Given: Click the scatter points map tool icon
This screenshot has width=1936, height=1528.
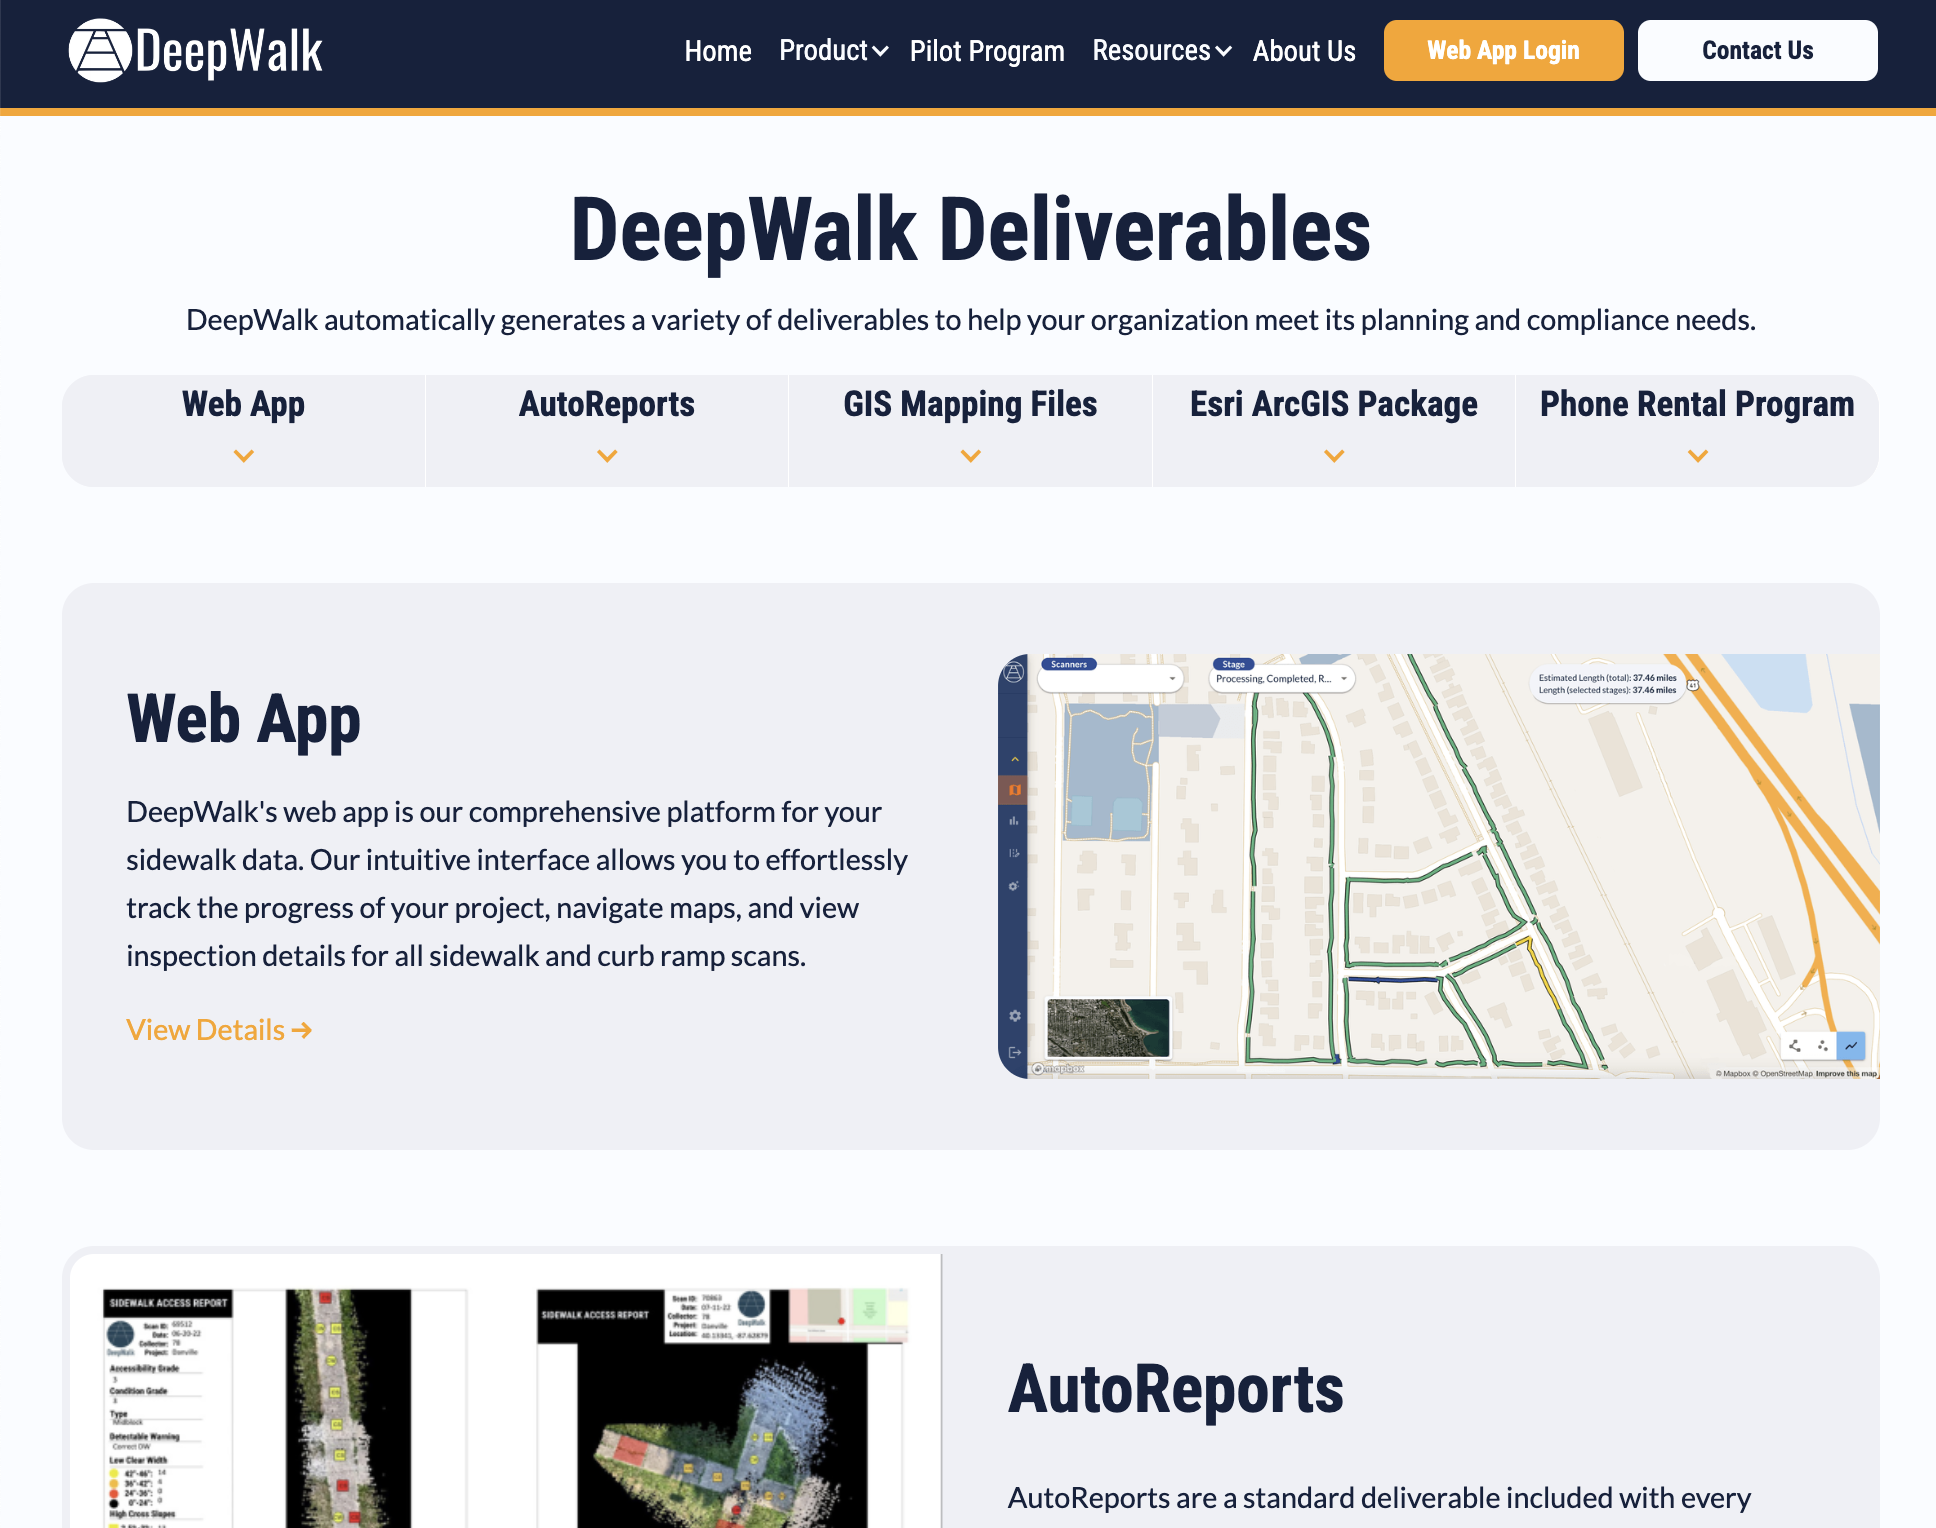Looking at the screenshot, I should [1823, 1046].
